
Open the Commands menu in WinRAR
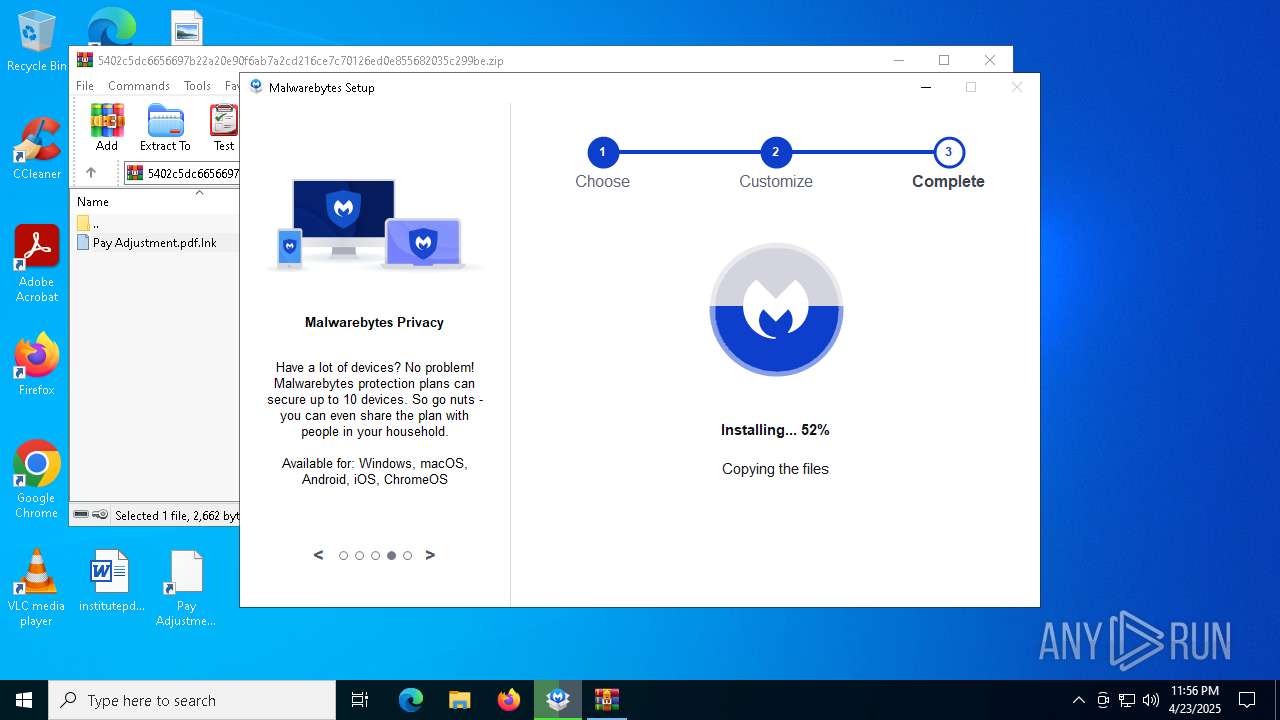(x=139, y=86)
